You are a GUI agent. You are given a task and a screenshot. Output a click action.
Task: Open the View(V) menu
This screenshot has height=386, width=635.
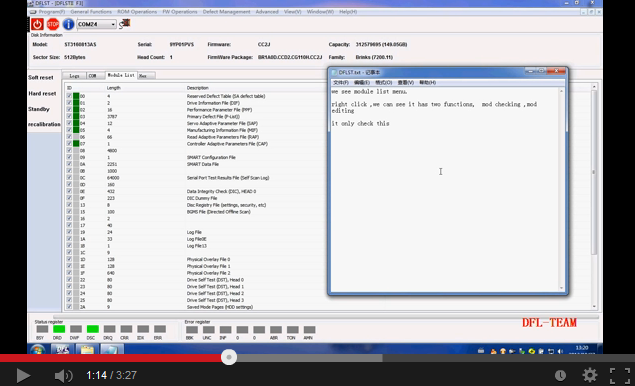(292, 12)
